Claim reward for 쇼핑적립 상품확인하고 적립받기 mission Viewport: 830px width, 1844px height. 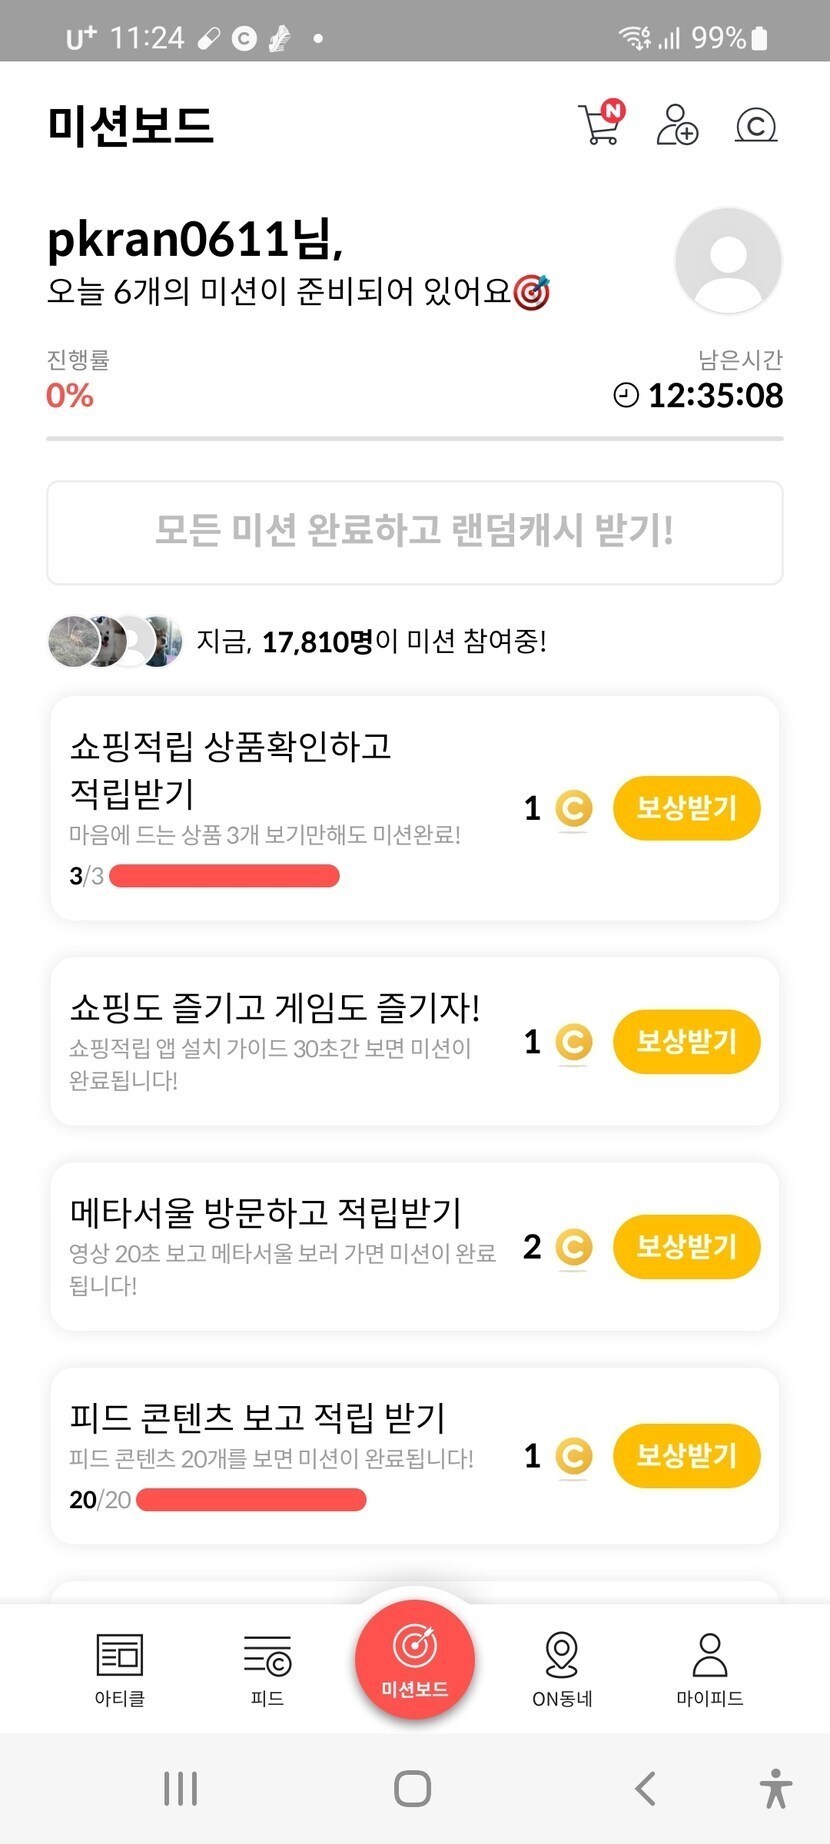click(686, 808)
